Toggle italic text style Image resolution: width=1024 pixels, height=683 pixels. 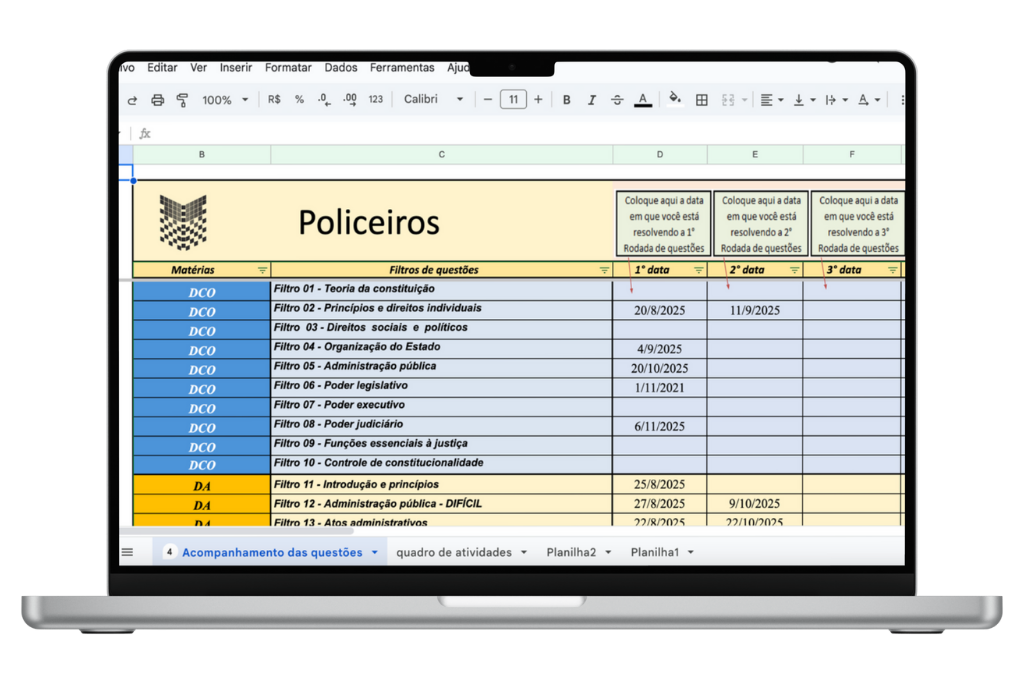(x=592, y=100)
